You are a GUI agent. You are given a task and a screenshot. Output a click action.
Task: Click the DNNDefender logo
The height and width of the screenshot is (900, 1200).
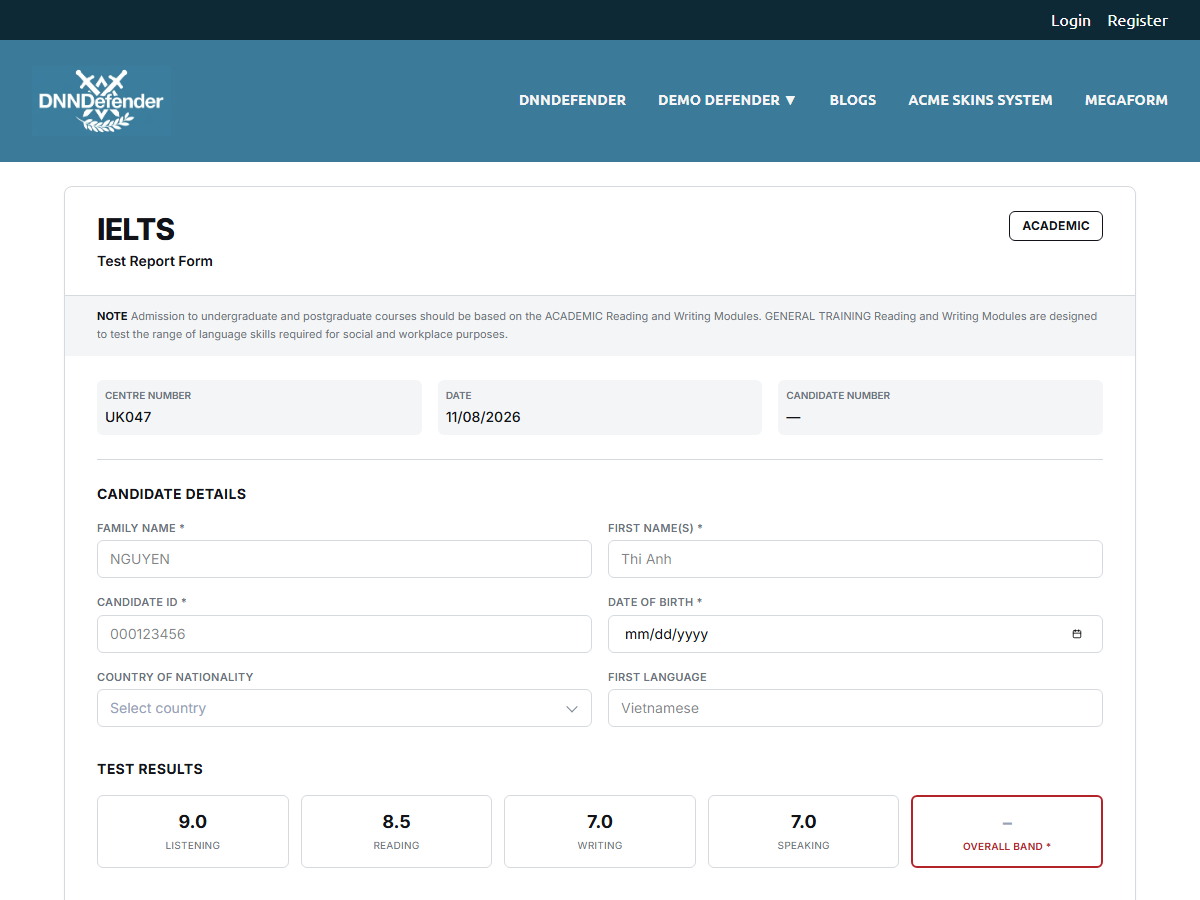click(101, 101)
